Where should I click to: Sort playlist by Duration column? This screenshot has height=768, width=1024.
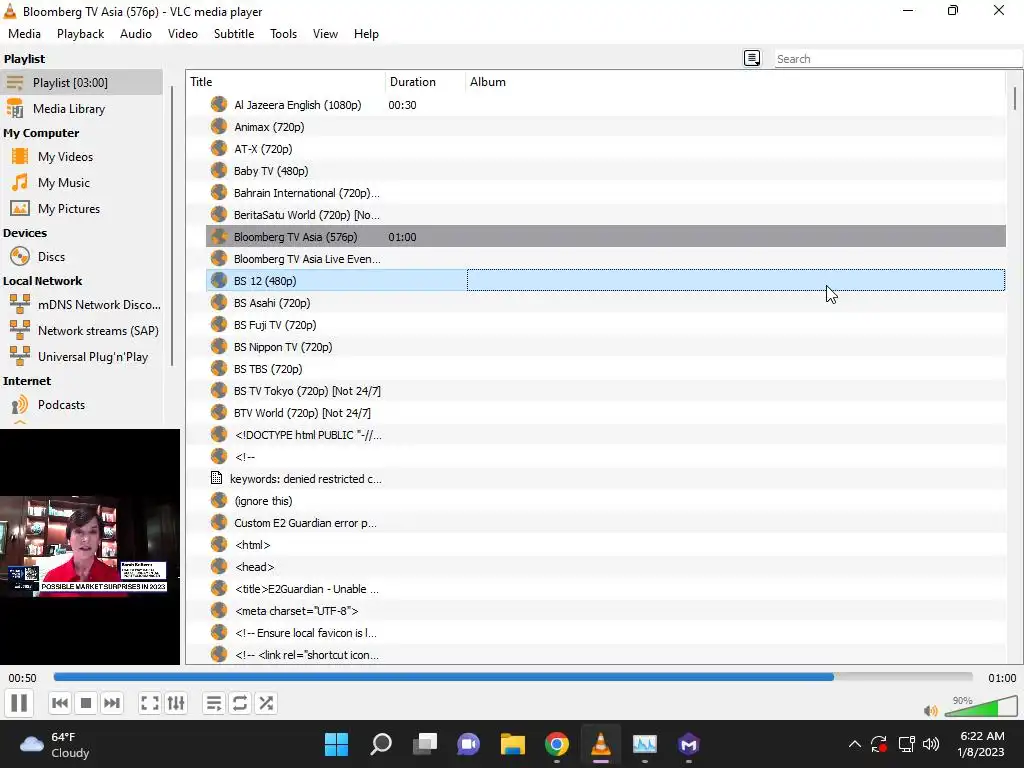coord(425,82)
